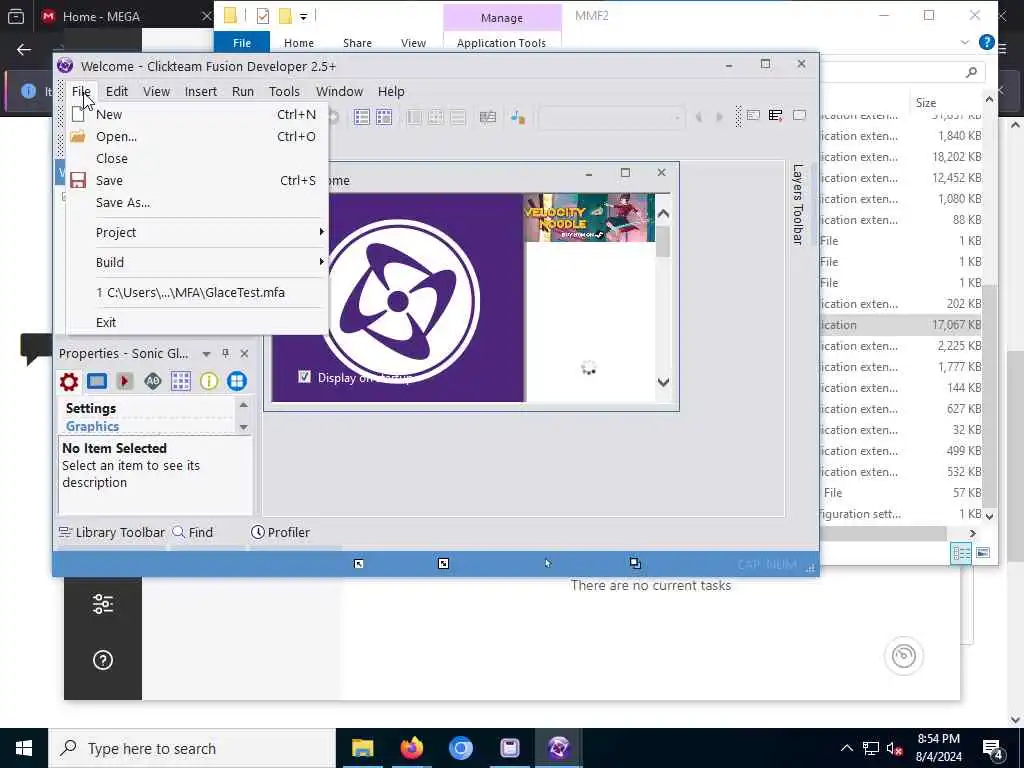Choose Open... from File menu

[196, 136]
